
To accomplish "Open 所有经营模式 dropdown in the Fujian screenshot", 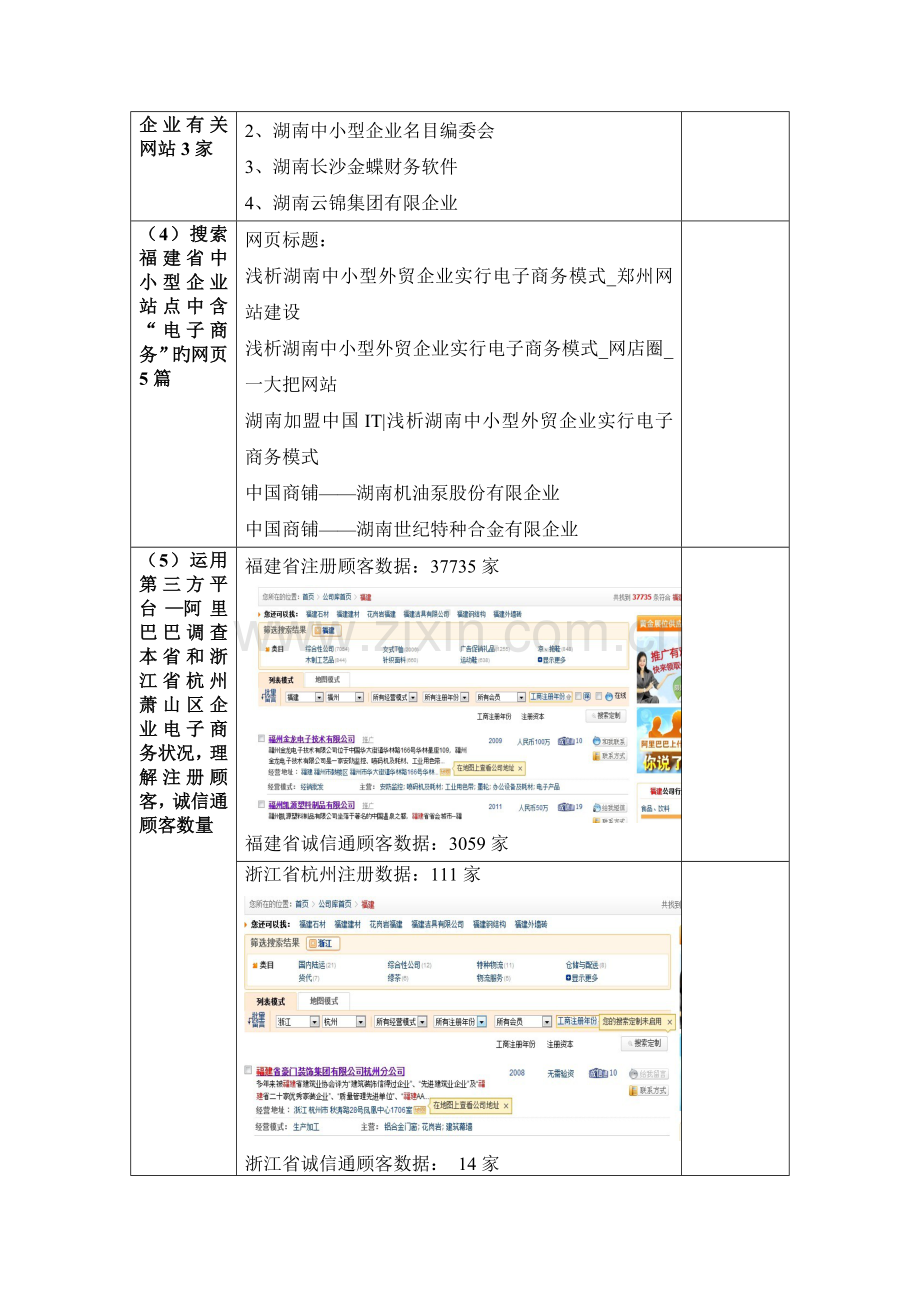I will tap(394, 697).
